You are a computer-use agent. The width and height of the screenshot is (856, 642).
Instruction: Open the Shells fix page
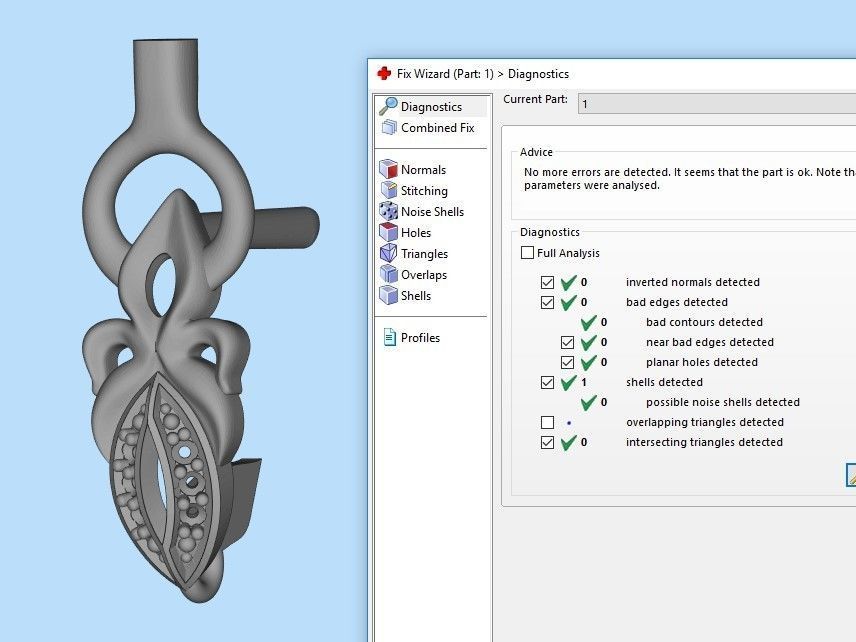coord(416,296)
